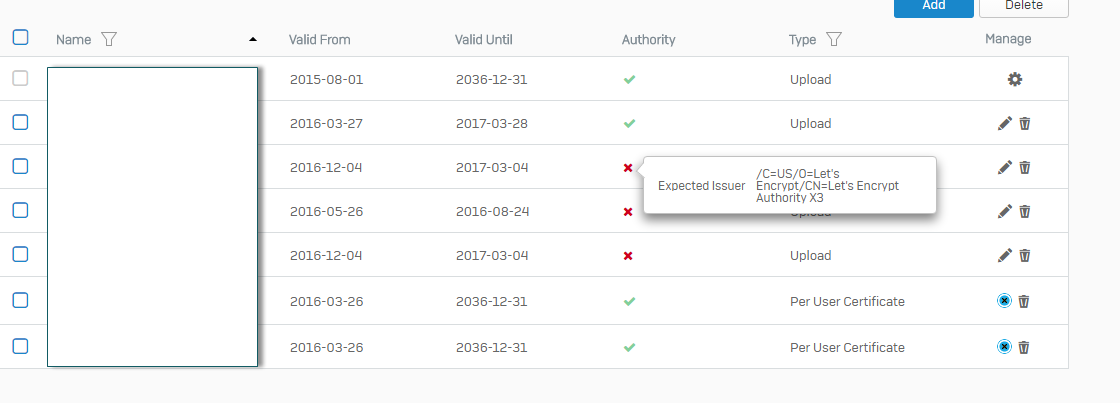The height and width of the screenshot is (403, 1120).
Task: Click the trash icon for the 2016-03-27 certificate
Action: click(1024, 123)
